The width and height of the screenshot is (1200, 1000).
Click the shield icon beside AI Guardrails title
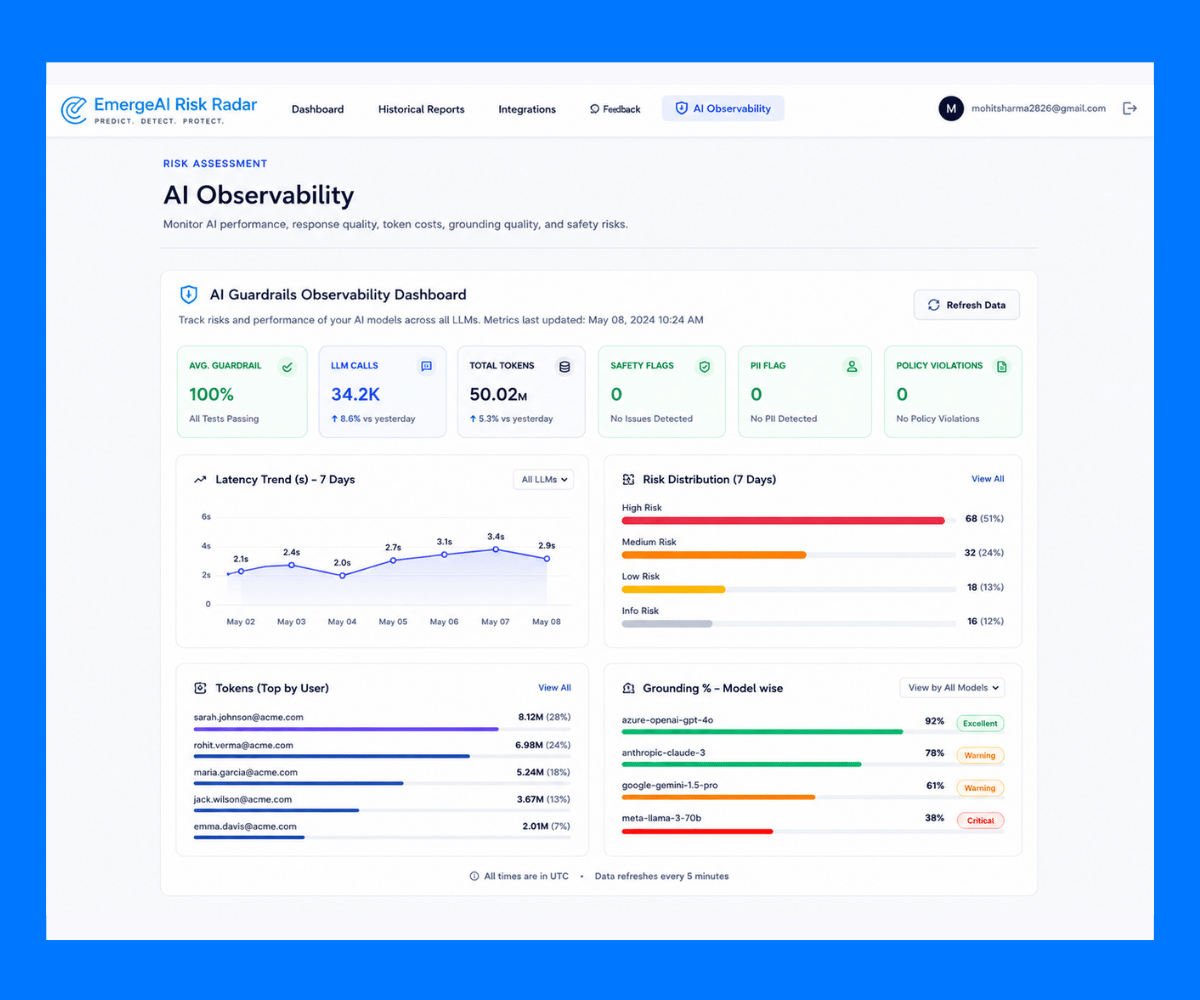click(x=188, y=295)
